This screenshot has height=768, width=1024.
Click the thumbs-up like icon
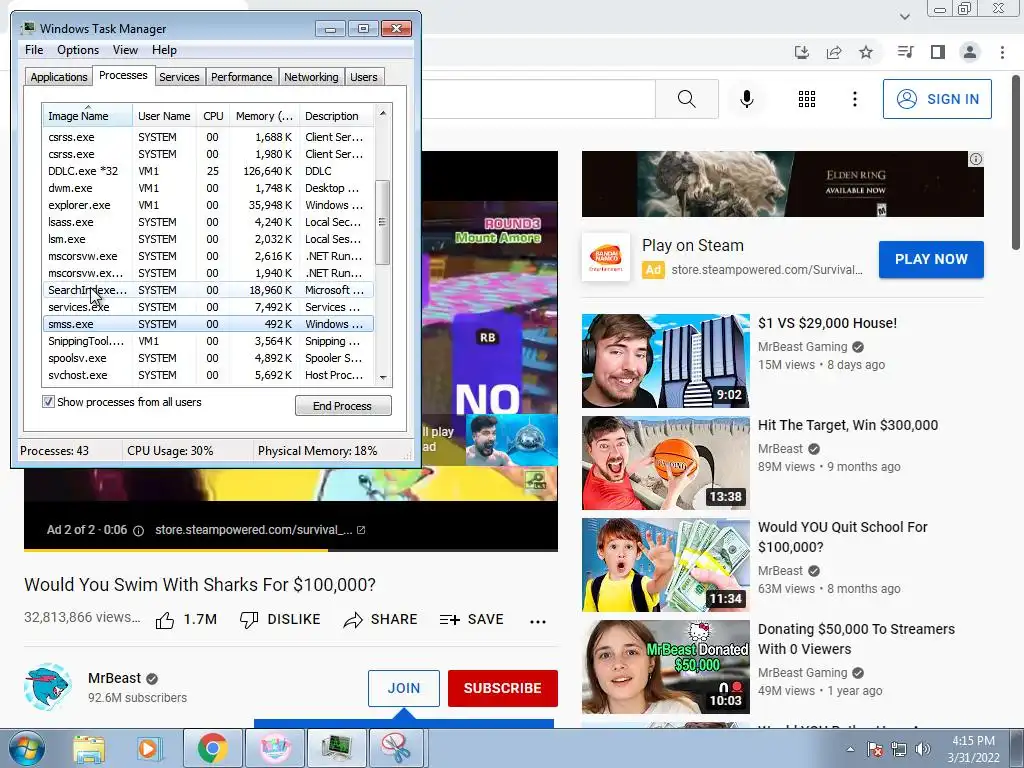(165, 620)
